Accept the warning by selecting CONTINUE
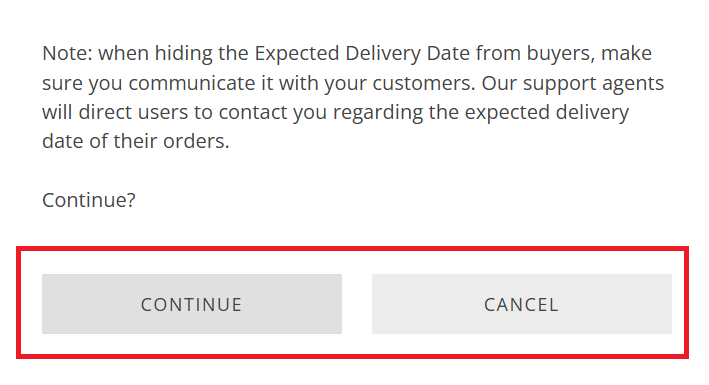 pos(192,304)
